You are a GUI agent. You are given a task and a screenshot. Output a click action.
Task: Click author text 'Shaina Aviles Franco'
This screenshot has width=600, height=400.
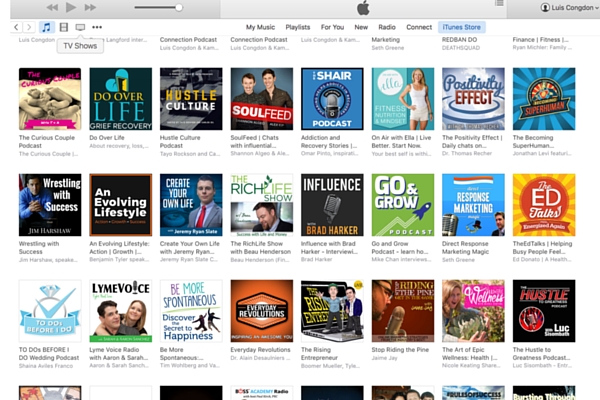click(x=46, y=366)
